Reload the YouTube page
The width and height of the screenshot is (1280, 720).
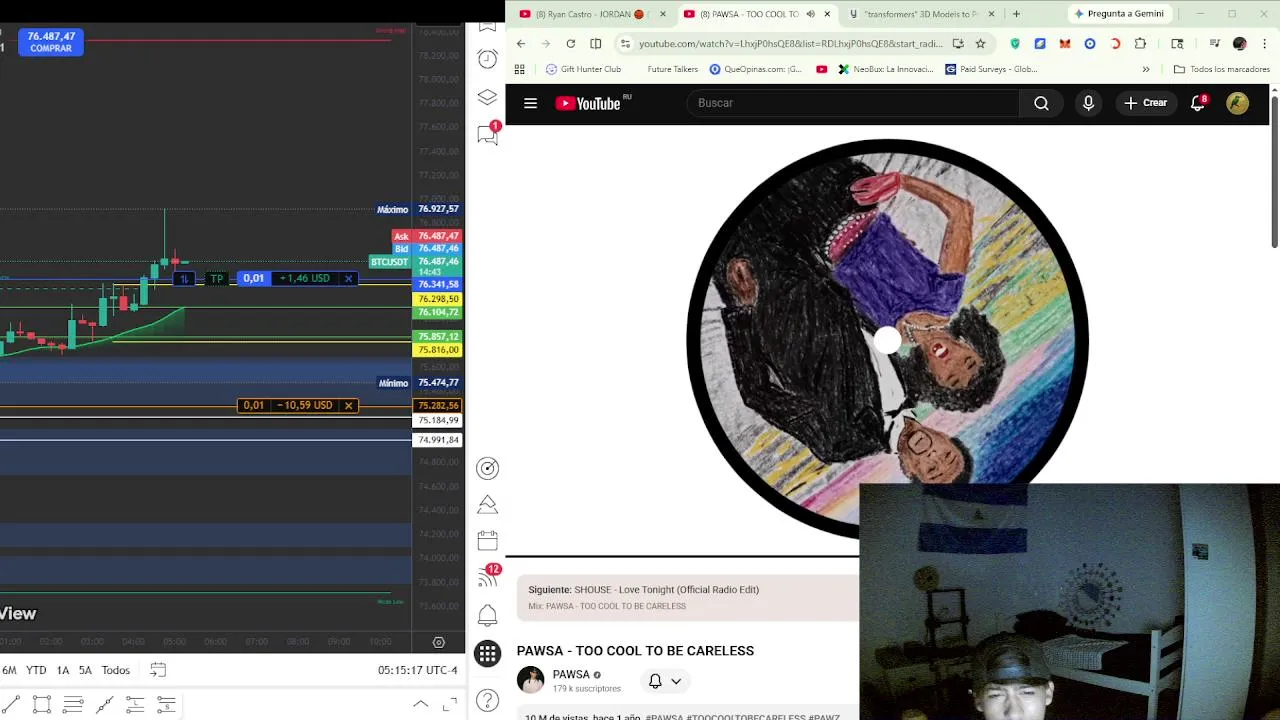click(x=570, y=43)
